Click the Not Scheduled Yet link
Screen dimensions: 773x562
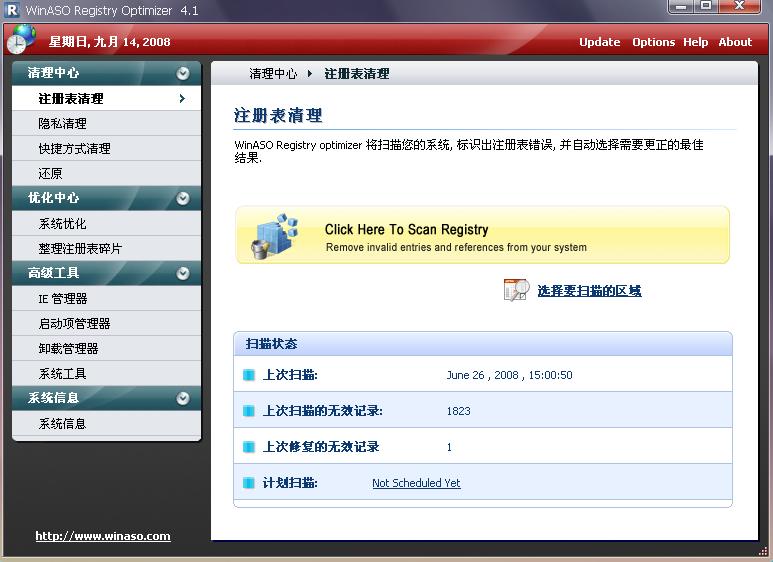416,483
